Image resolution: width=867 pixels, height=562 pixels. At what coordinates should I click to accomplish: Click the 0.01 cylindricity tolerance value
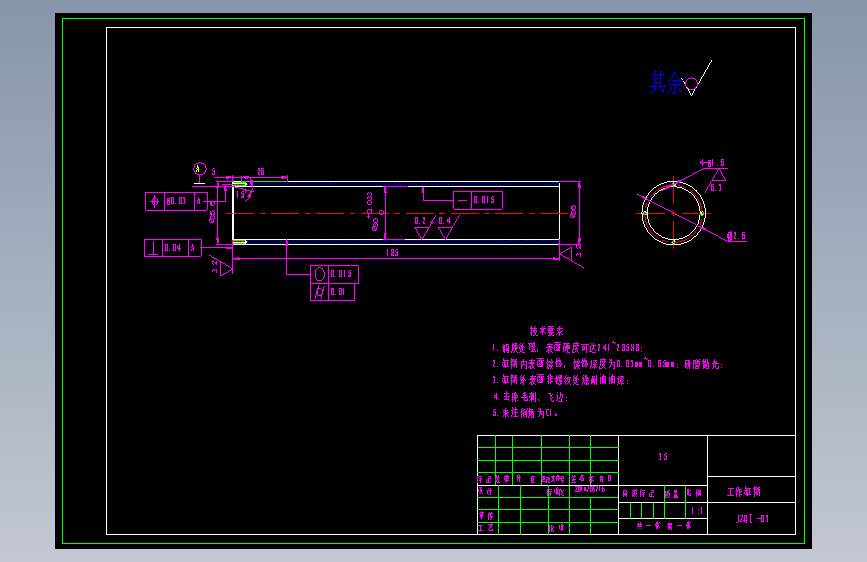338,292
